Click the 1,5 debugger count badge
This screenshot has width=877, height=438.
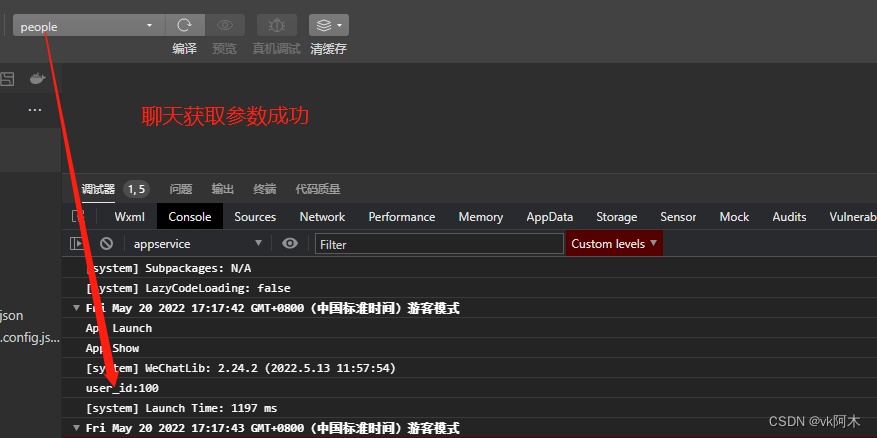coord(136,190)
